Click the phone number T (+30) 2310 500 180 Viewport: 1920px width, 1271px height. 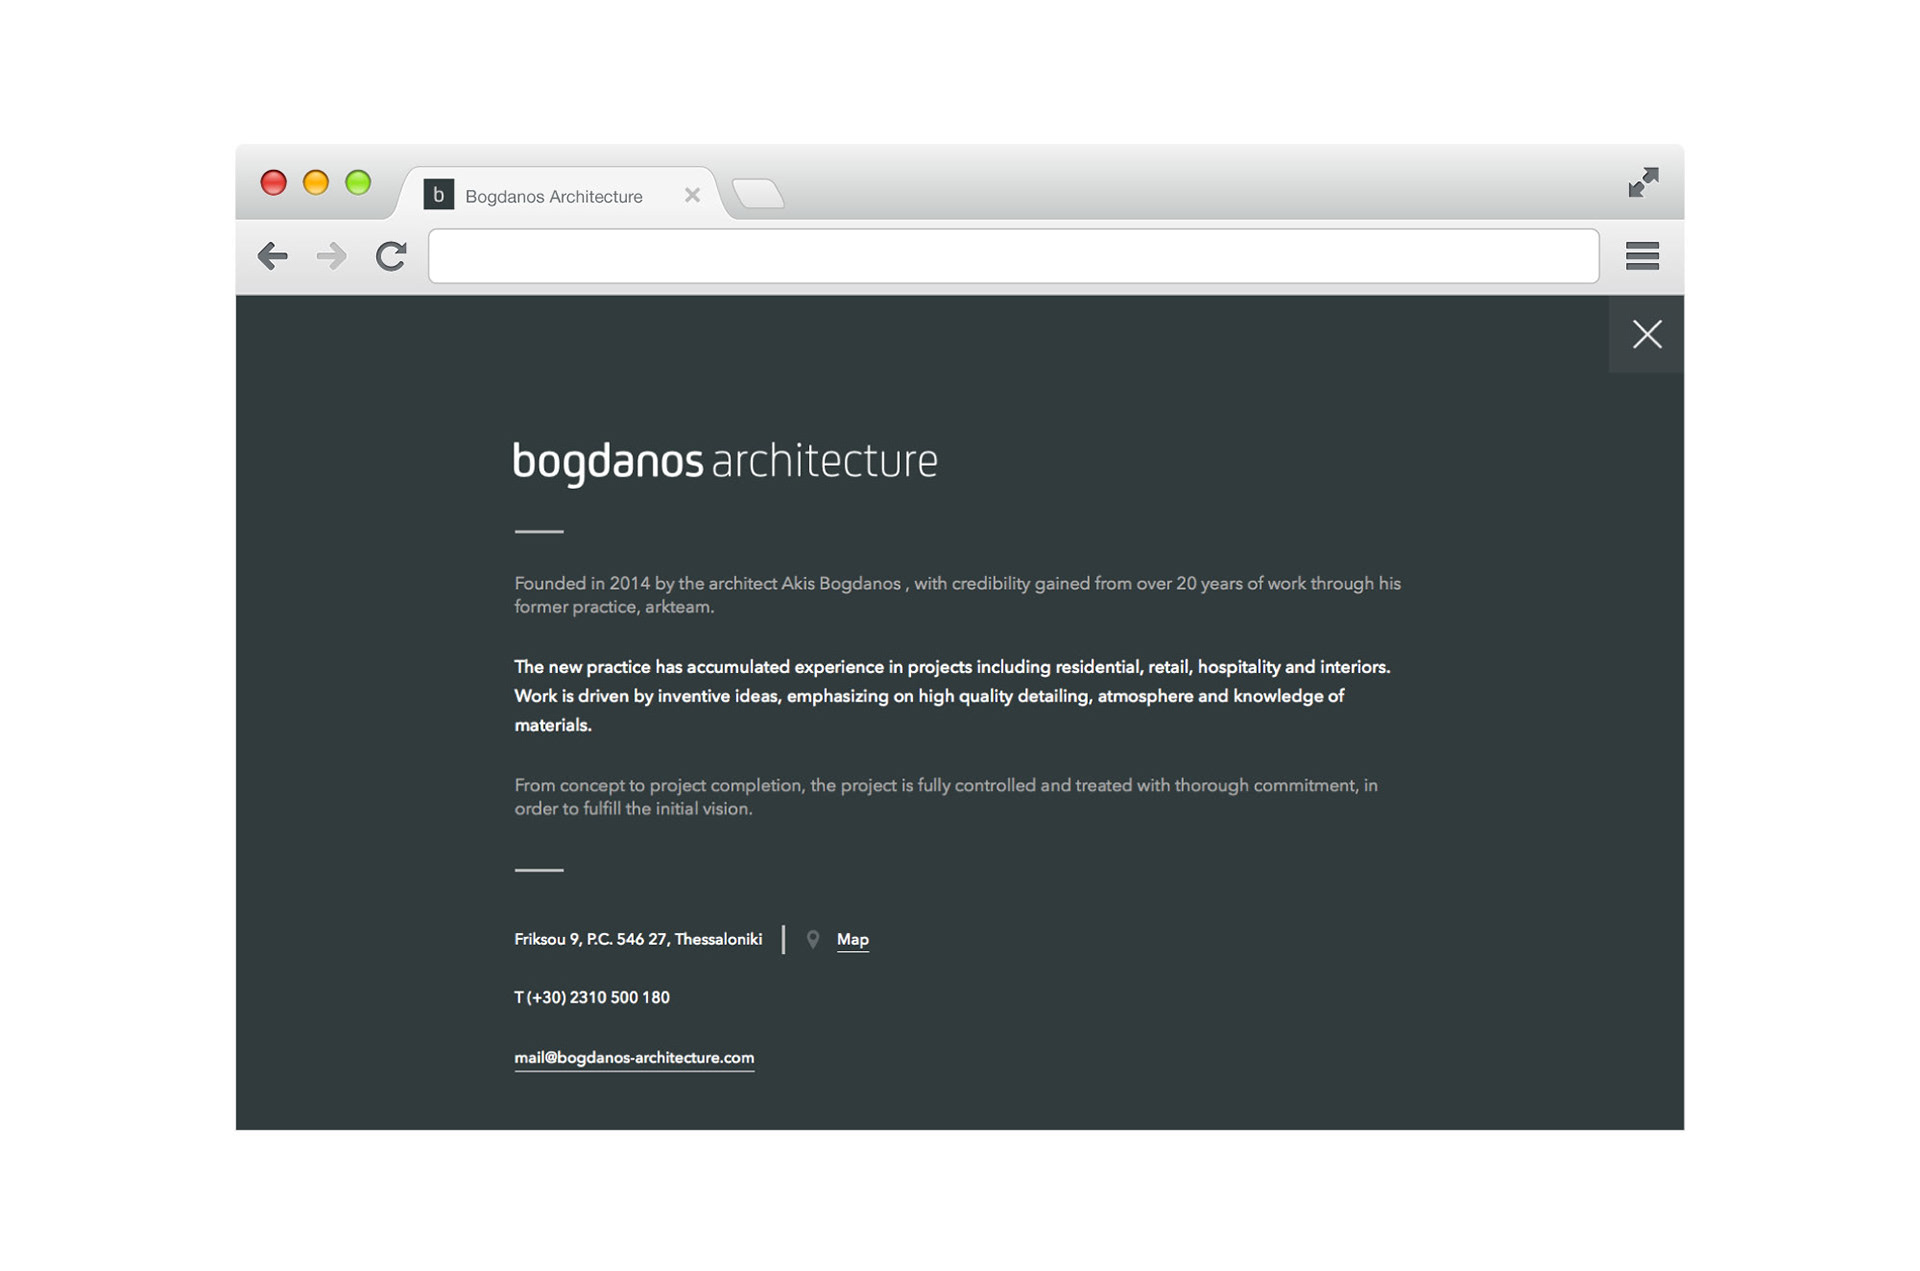(592, 997)
